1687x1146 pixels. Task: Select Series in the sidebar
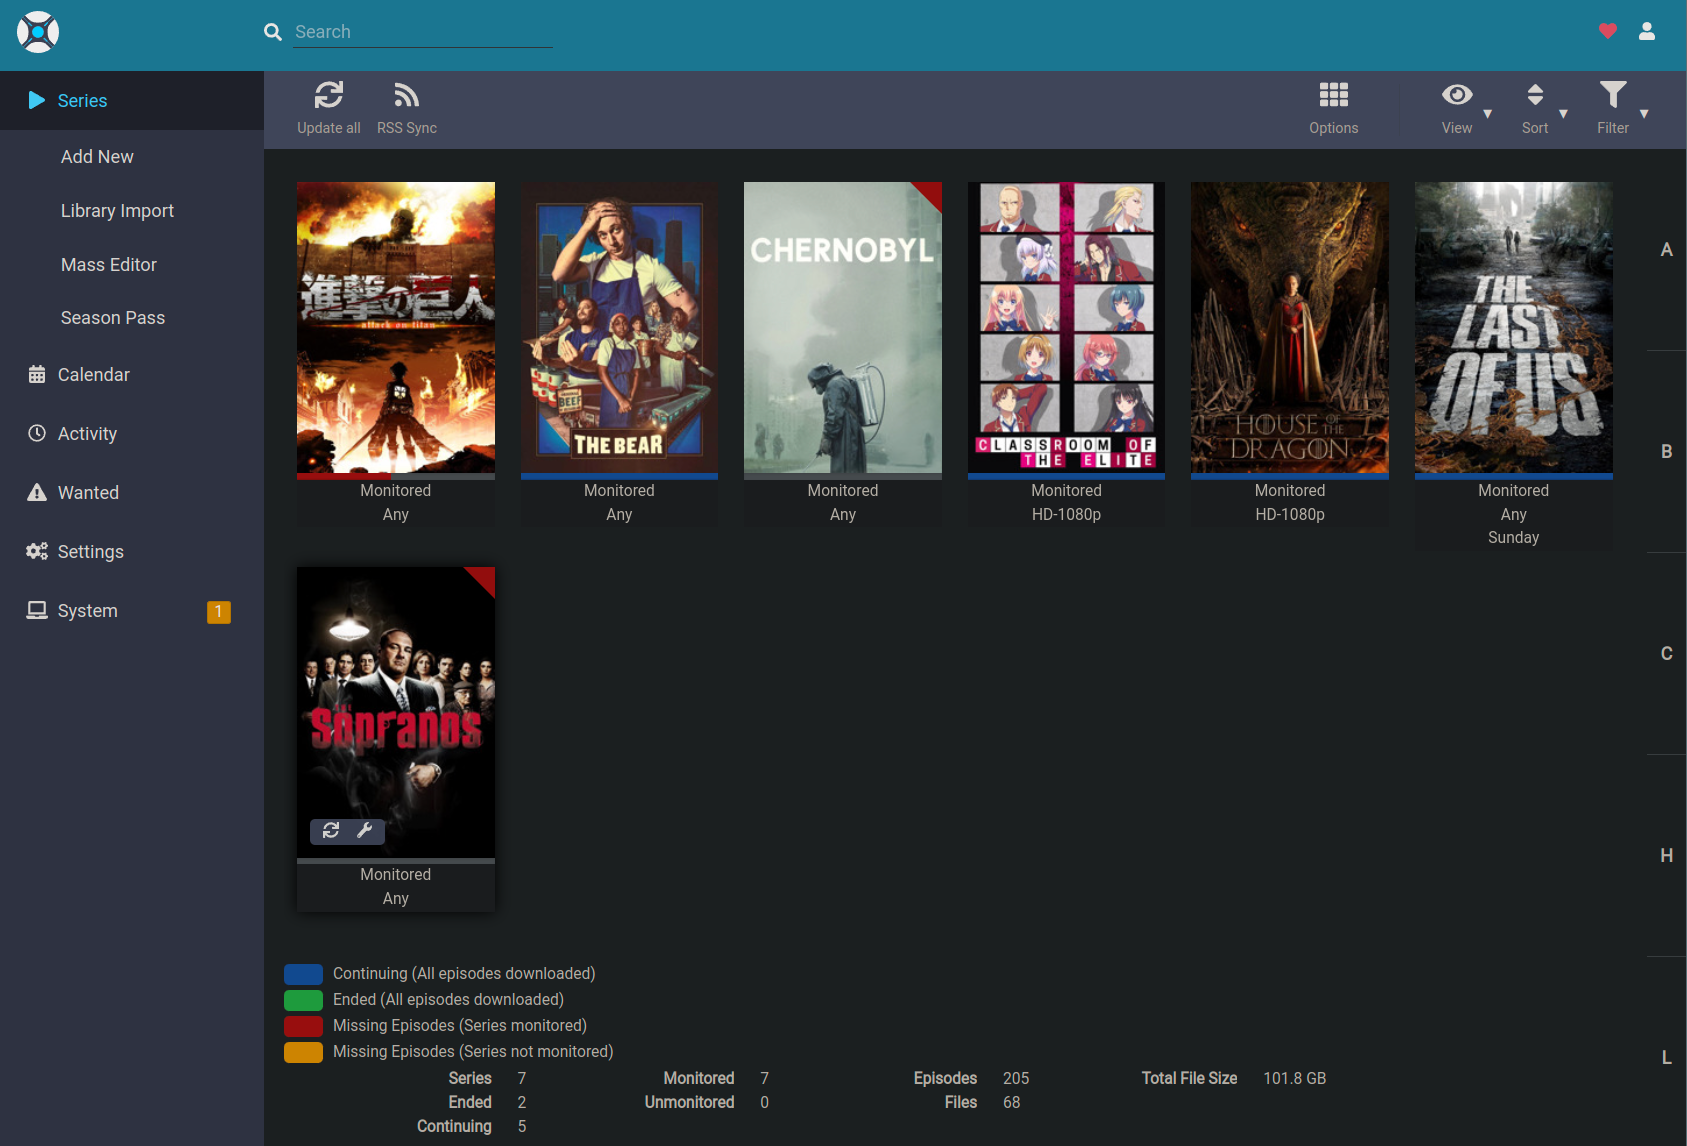(132, 100)
